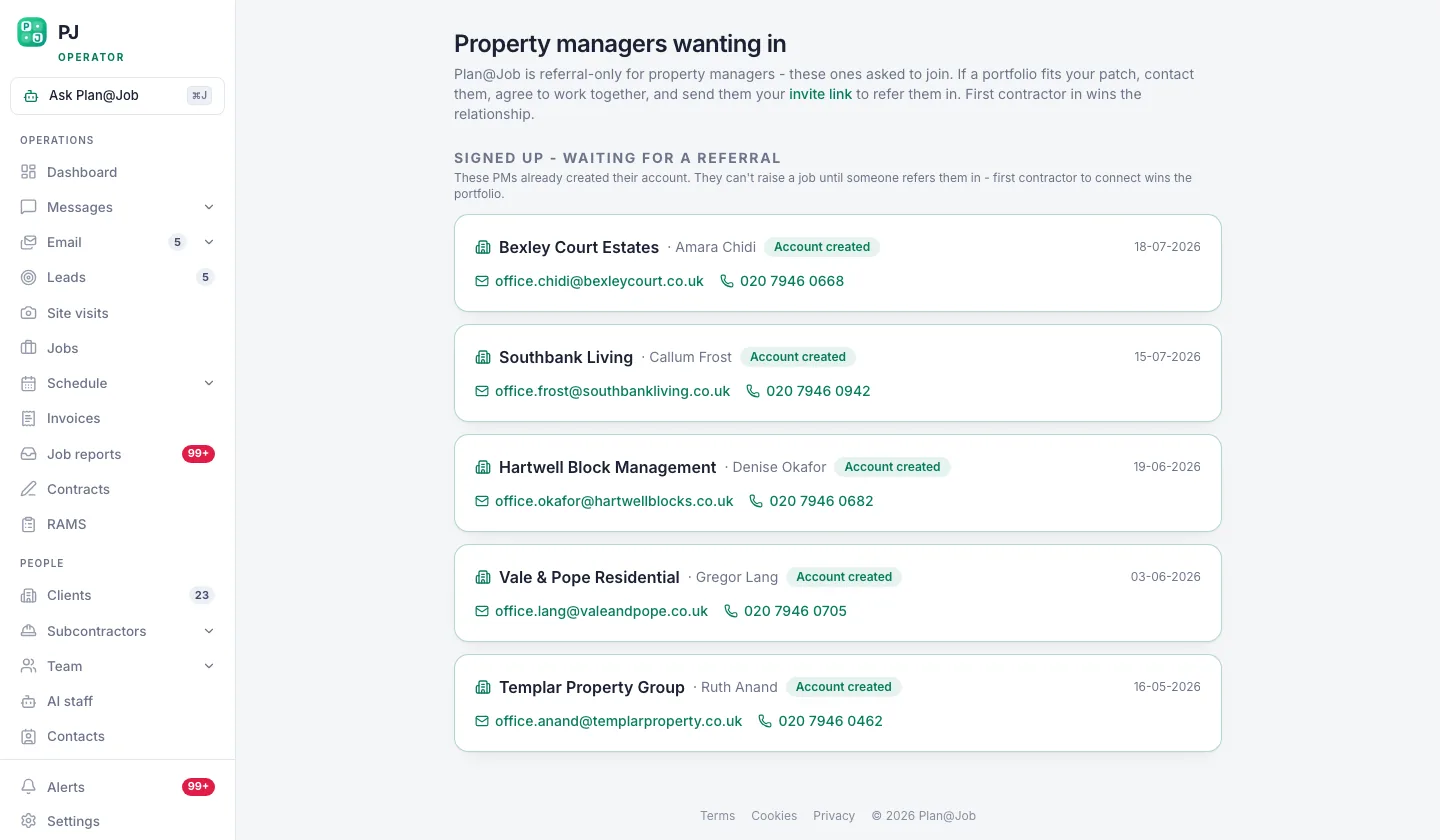
Task: Expand the Team submenu chevron
Action: [x=209, y=666]
